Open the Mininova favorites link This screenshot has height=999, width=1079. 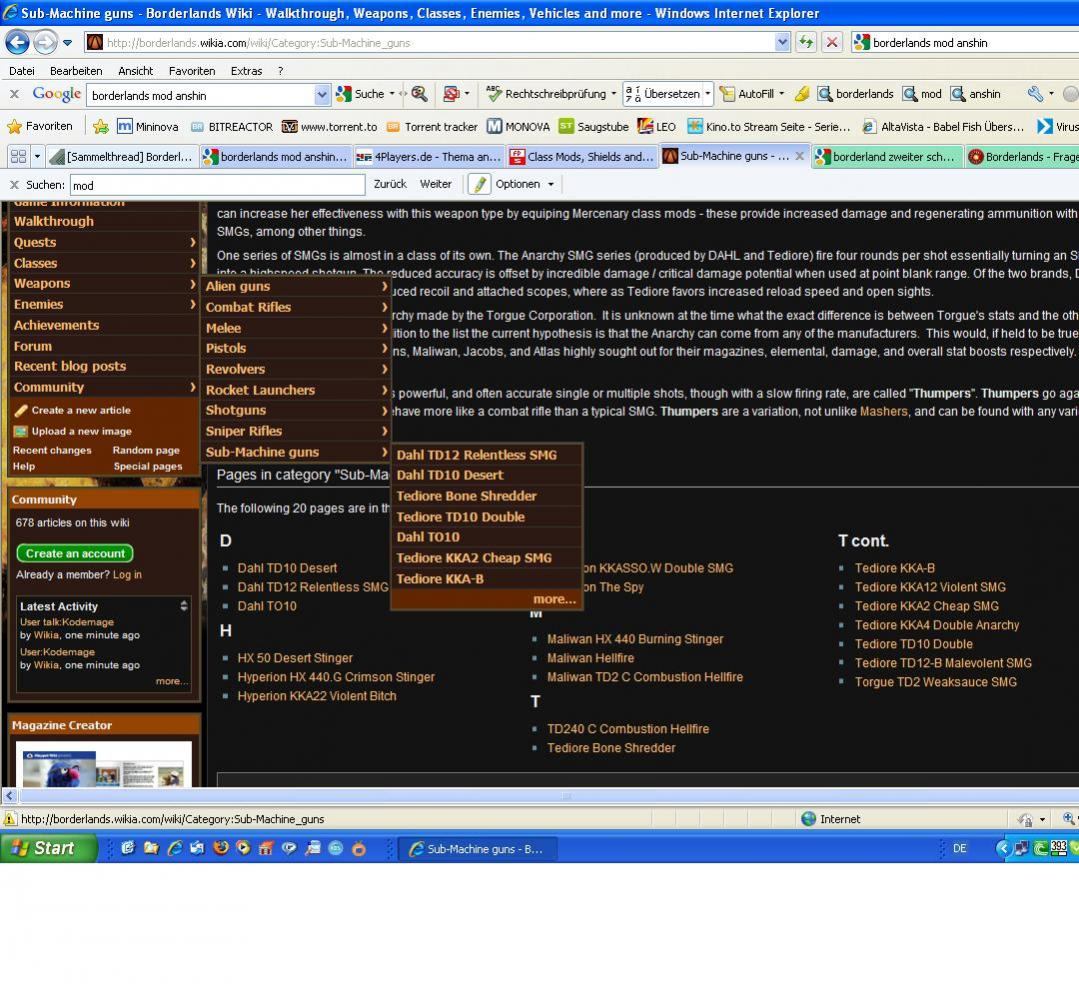click(148, 127)
